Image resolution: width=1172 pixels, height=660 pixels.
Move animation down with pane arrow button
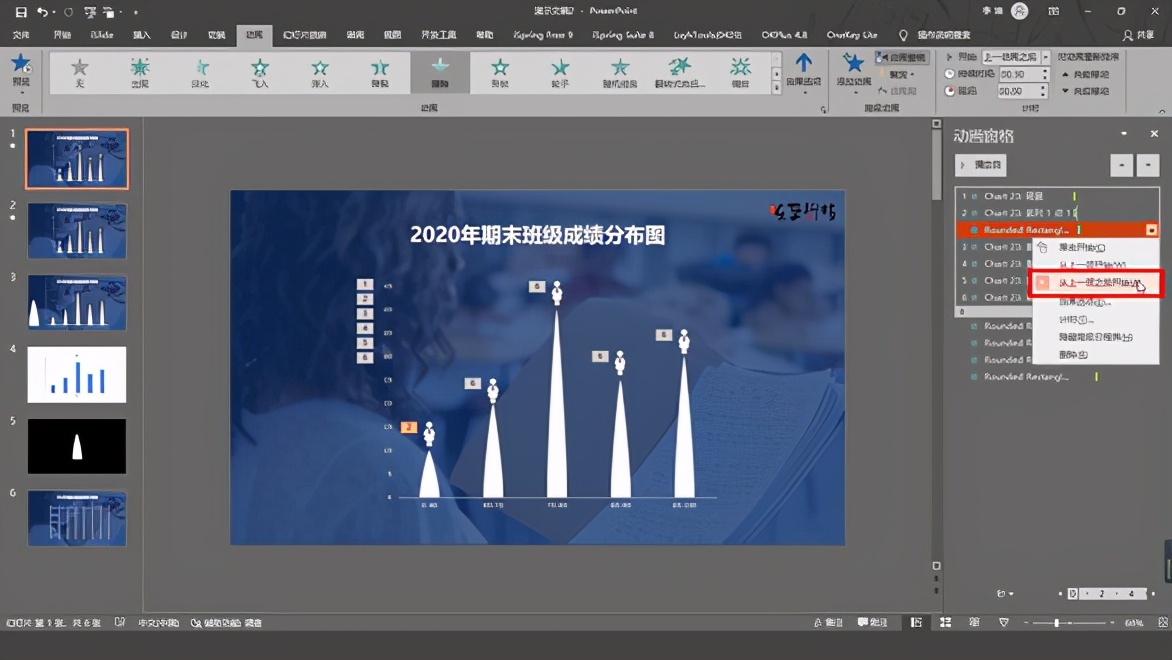point(1148,164)
